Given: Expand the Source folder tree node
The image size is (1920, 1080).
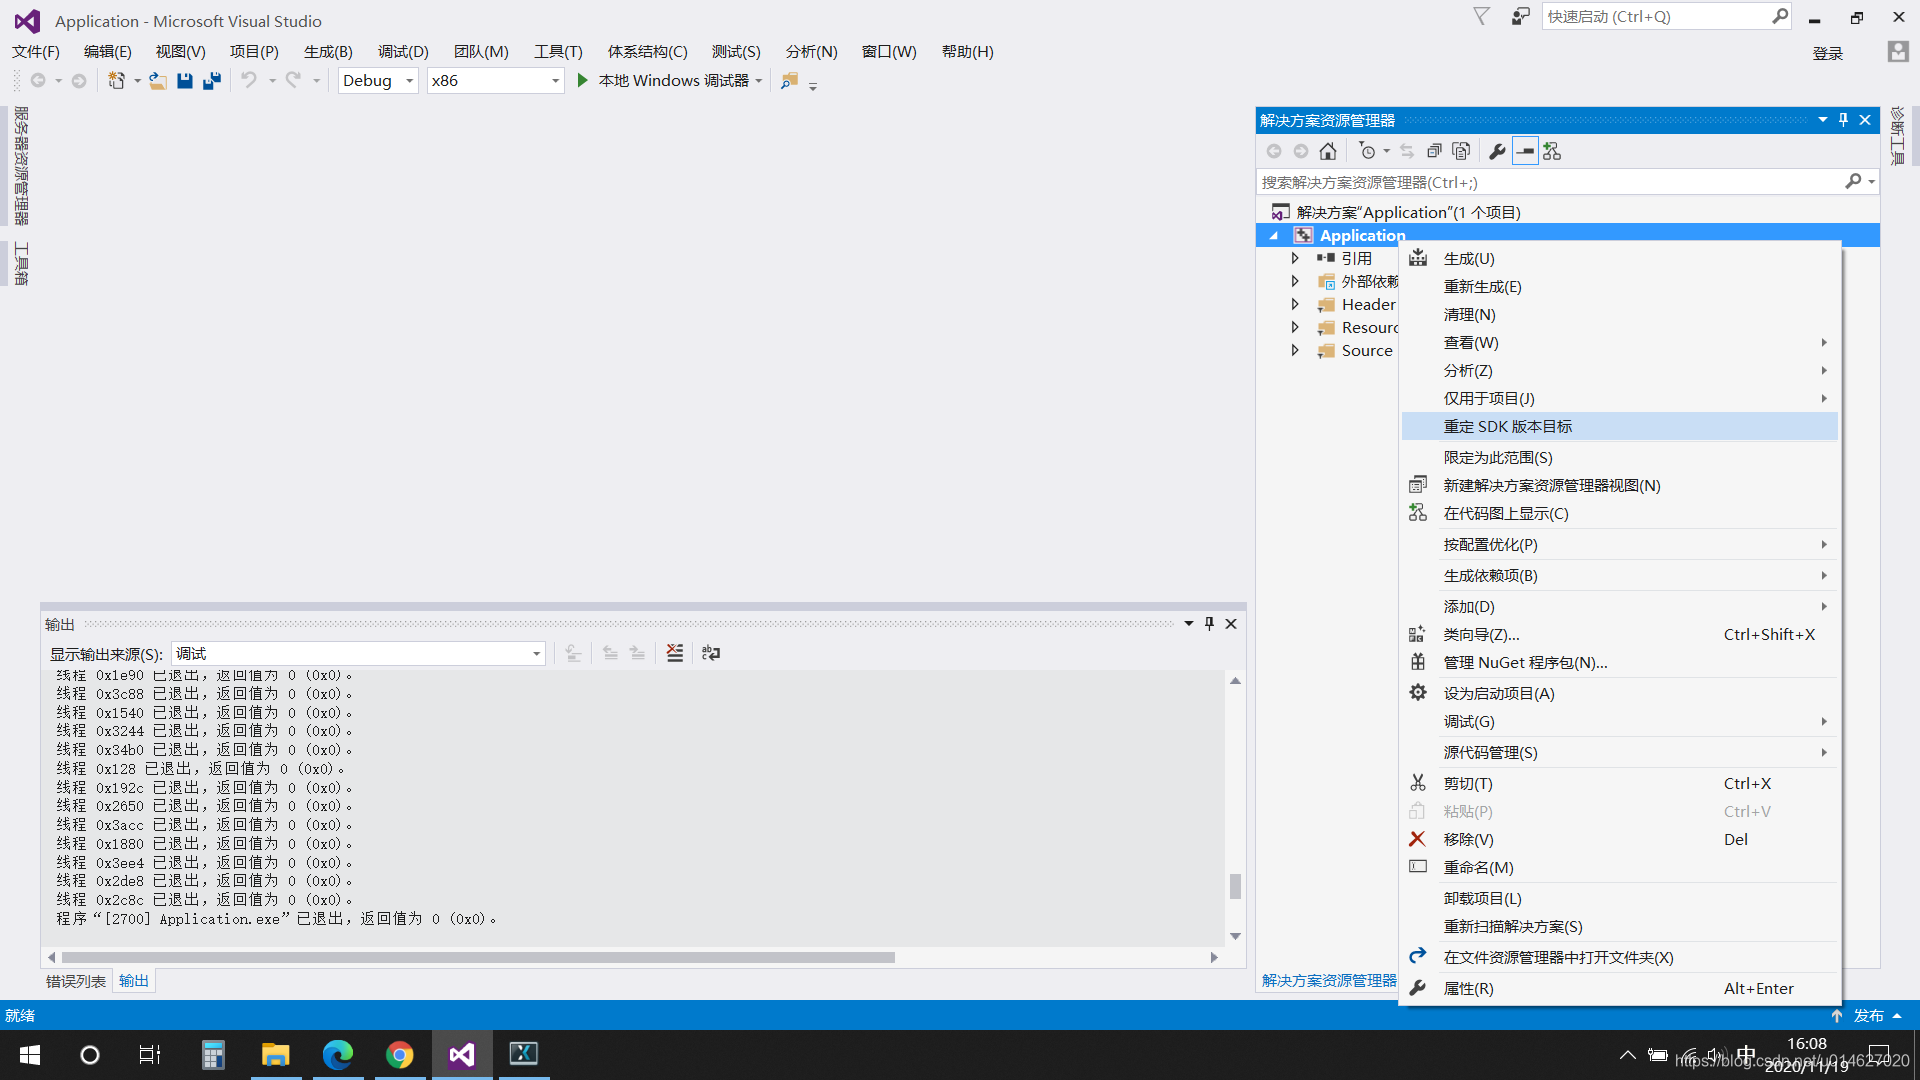Looking at the screenshot, I should (1295, 351).
